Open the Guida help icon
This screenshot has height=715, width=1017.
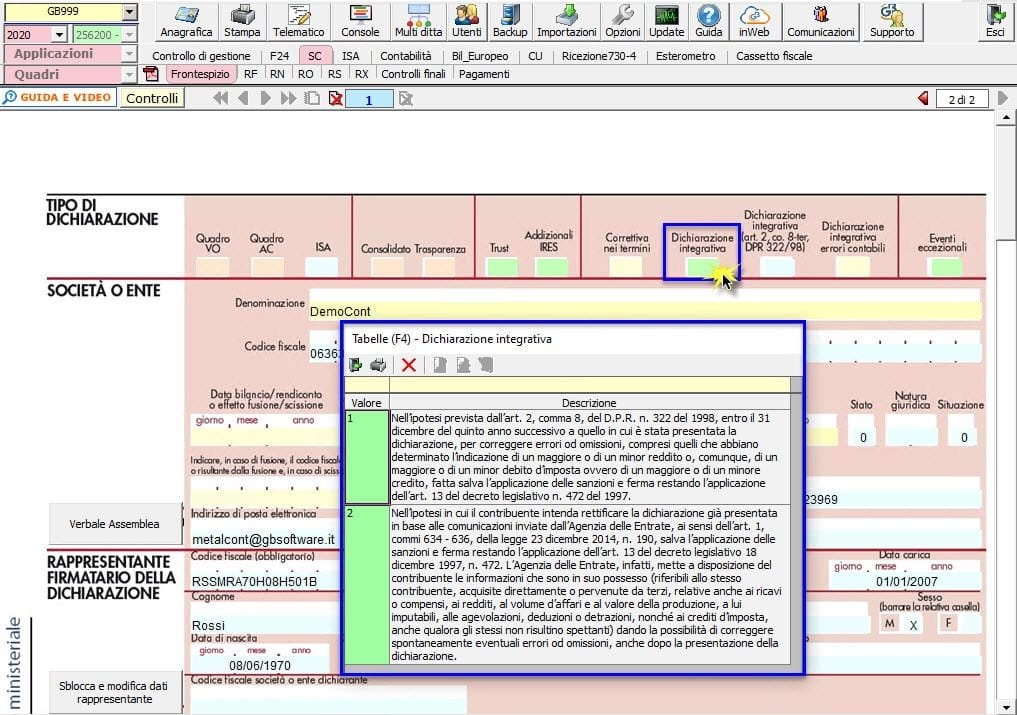pos(708,21)
